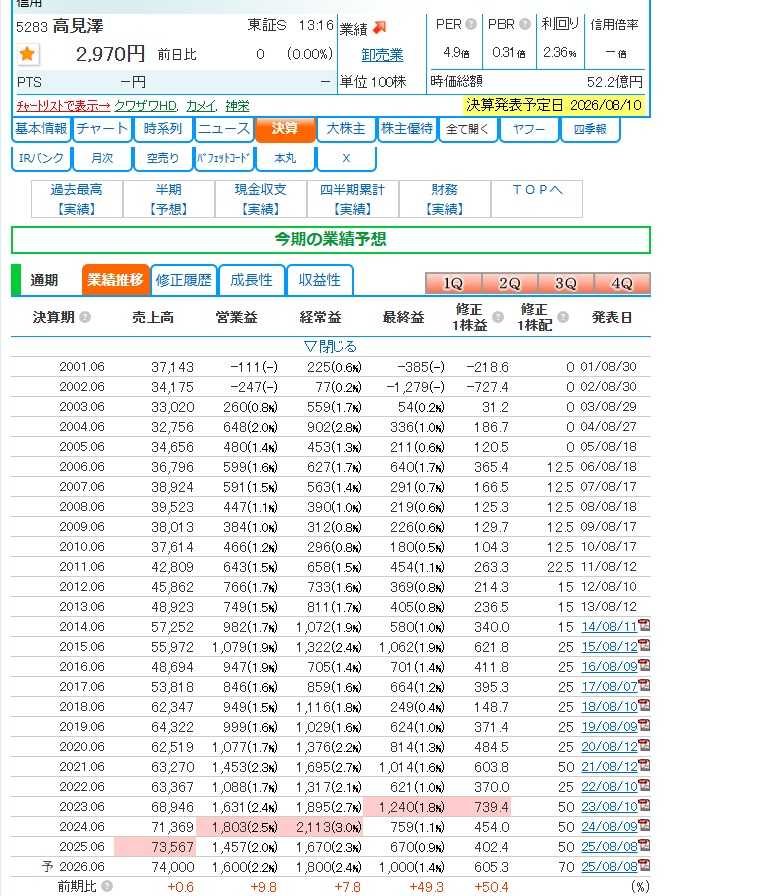Select the 決算 tab

pyautogui.click(x=285, y=129)
